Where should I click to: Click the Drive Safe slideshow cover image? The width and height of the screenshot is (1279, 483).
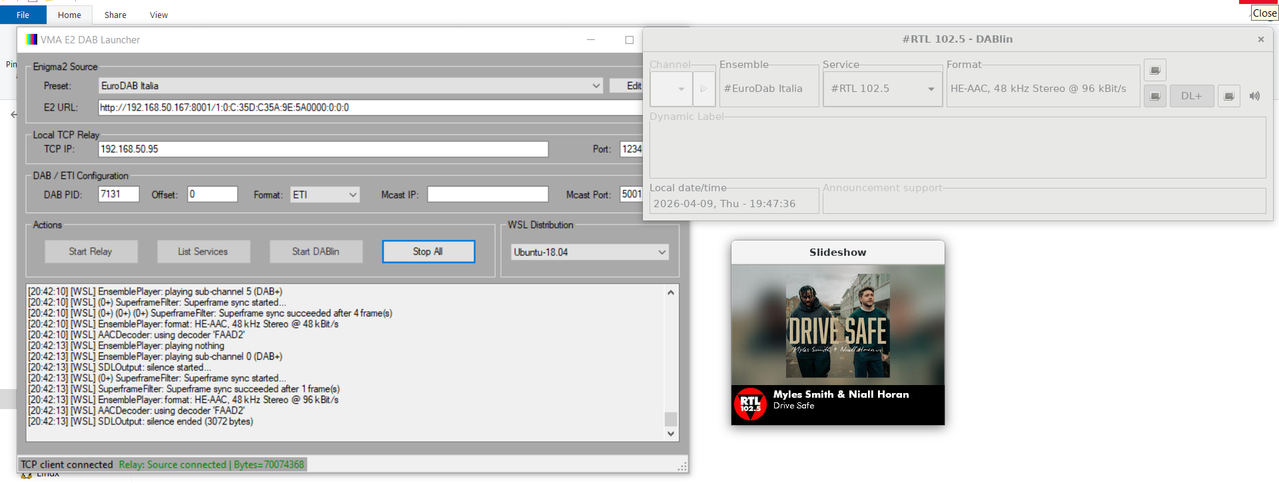point(838,325)
